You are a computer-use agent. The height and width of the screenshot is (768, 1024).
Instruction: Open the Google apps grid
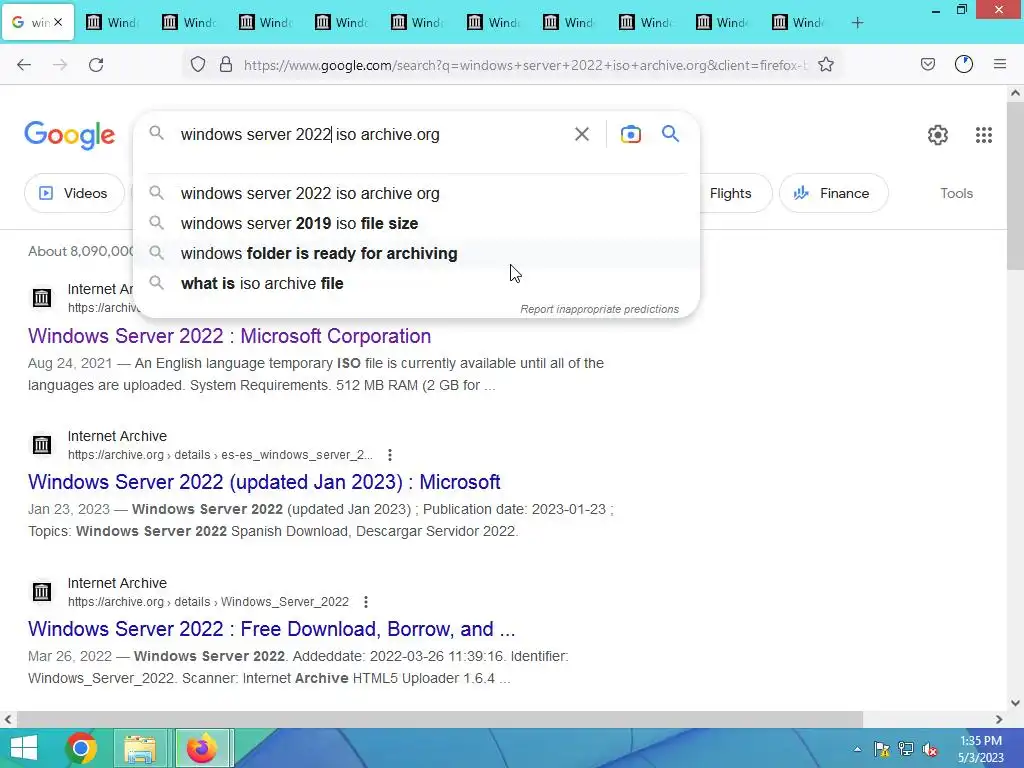point(984,135)
